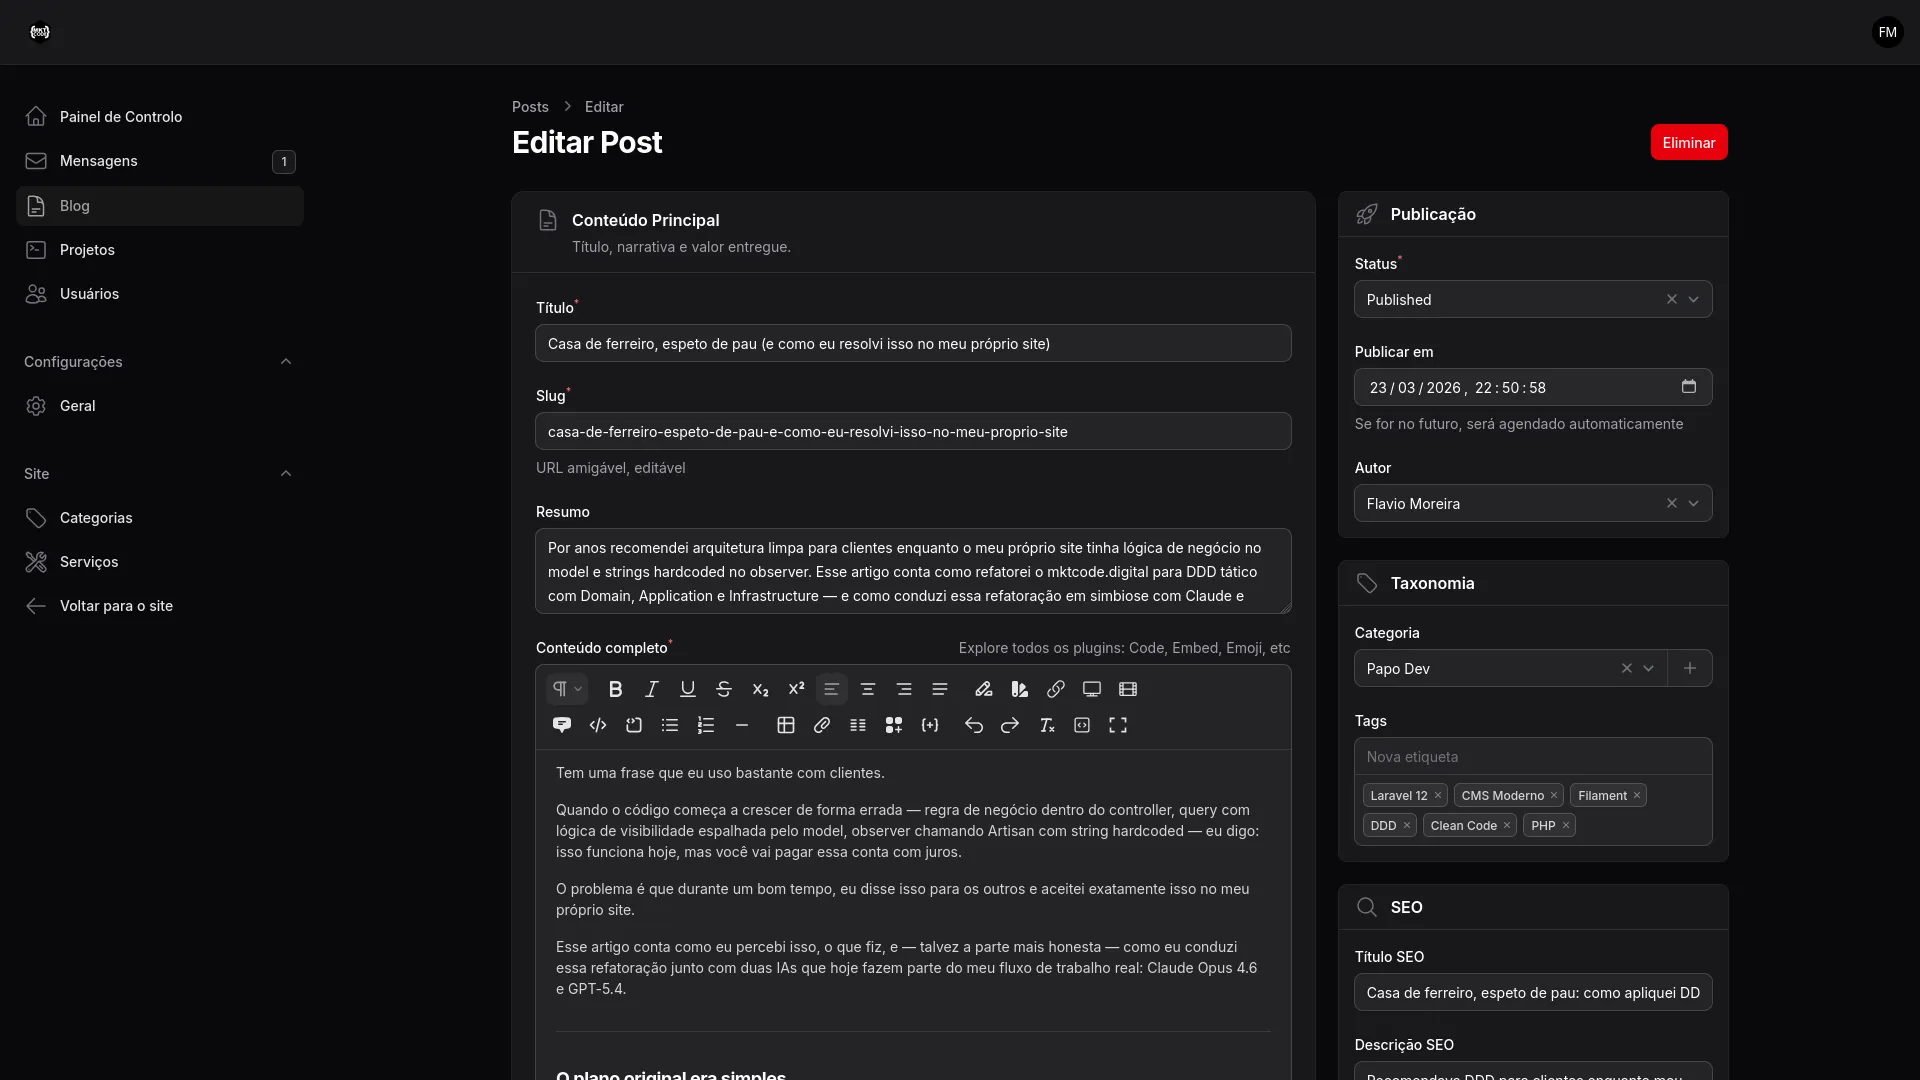Open the paragraph style dropdown
The image size is (1920, 1080).
(566, 689)
